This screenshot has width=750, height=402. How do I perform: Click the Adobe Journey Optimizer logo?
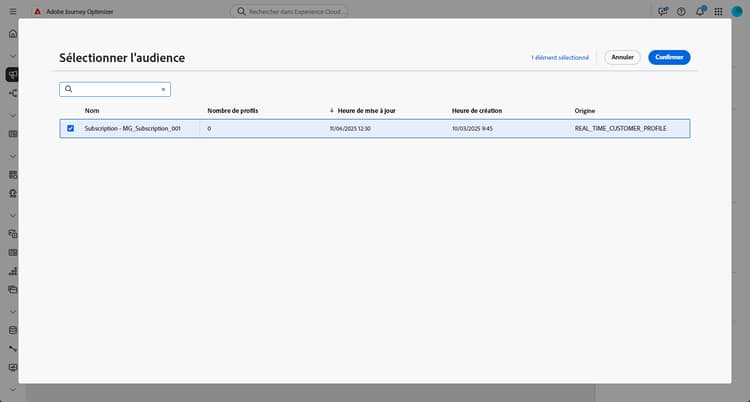37,11
